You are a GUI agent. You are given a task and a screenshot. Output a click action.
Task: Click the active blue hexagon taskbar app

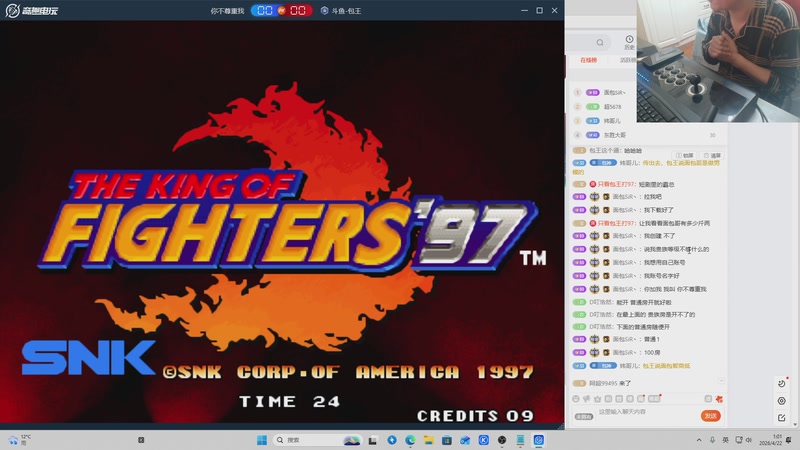(539, 440)
